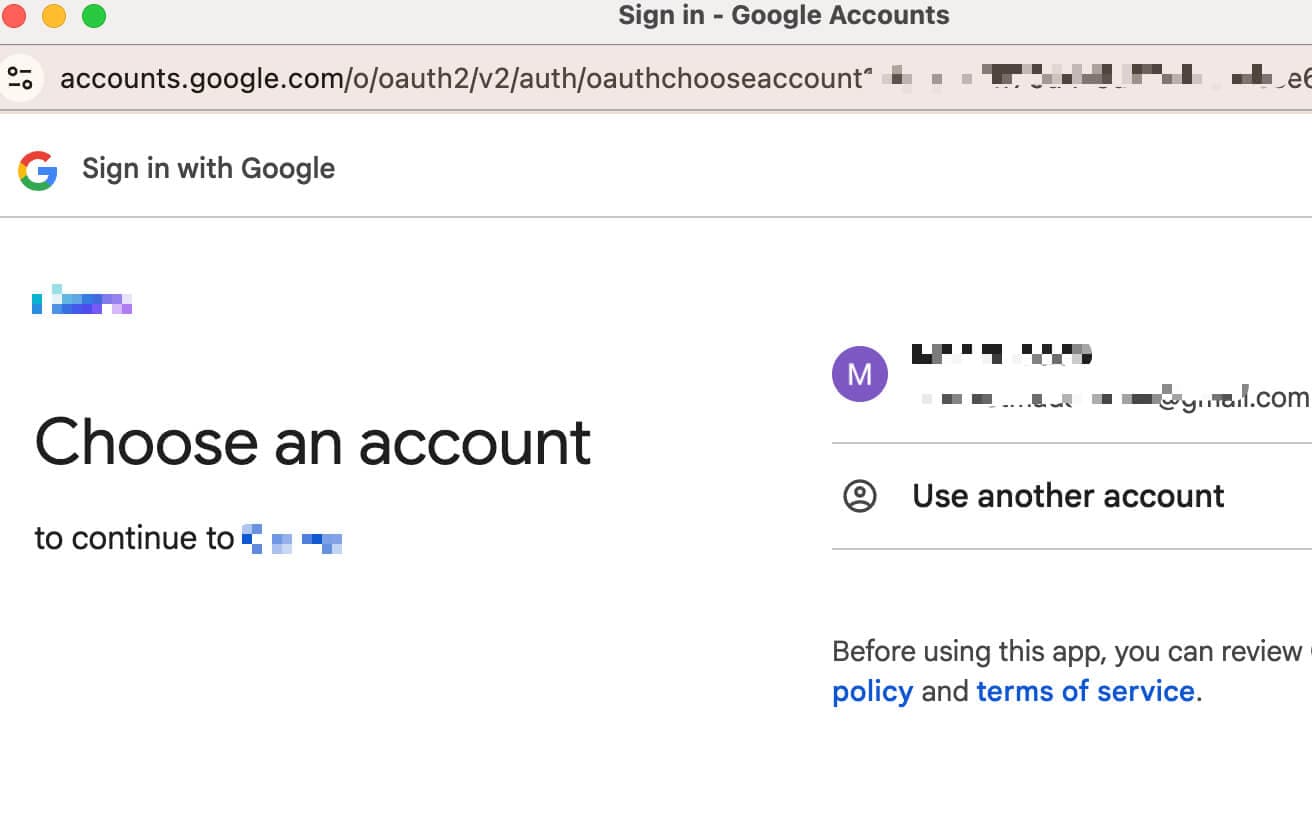Click the site information icon in address bar
The image size is (1312, 813).
(x=20, y=78)
